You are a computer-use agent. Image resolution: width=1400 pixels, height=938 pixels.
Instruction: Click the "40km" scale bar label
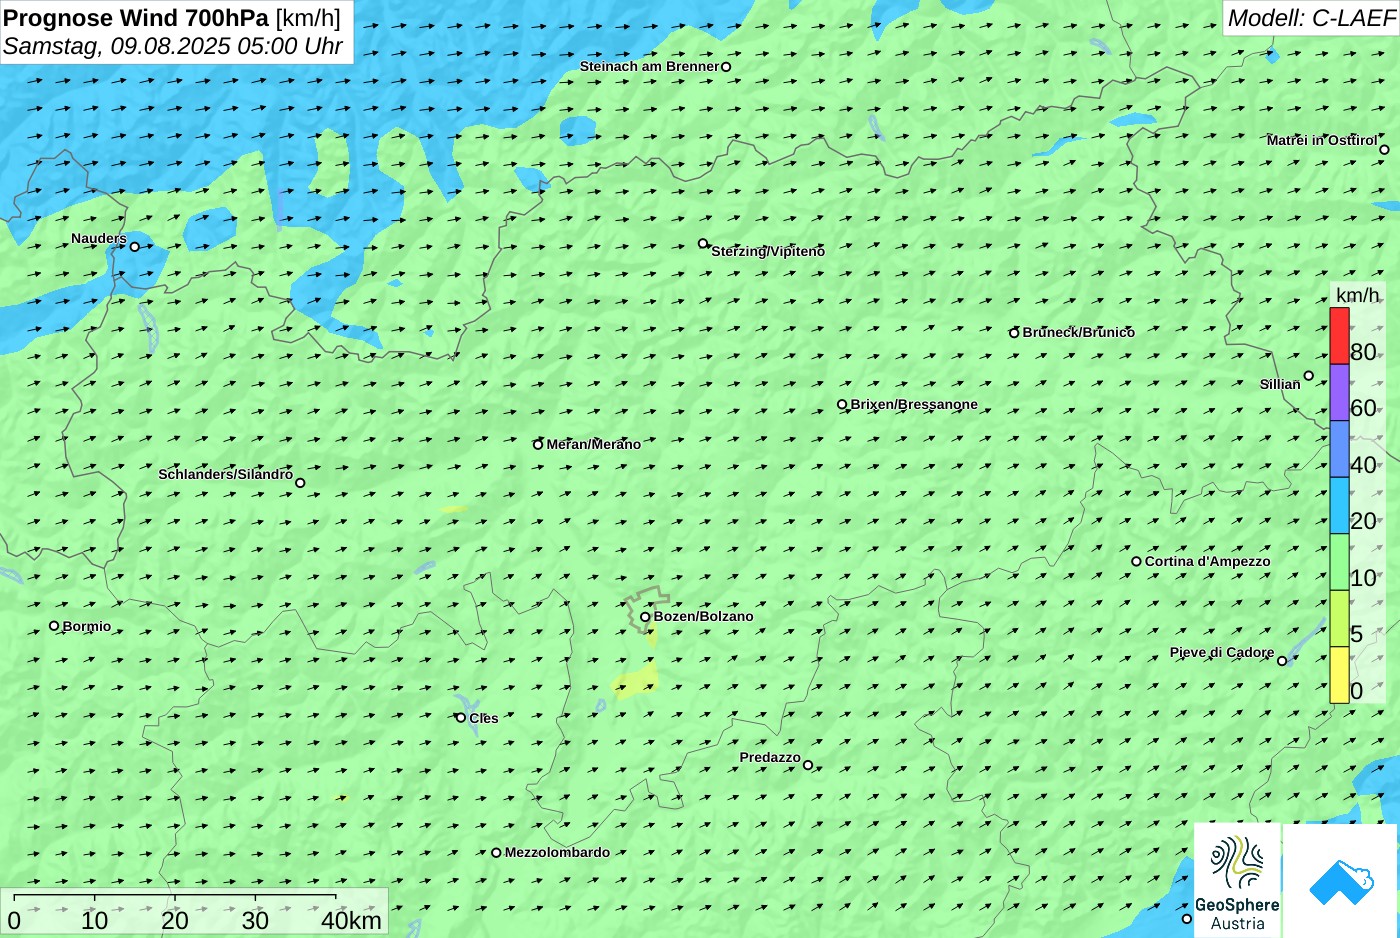click(351, 921)
